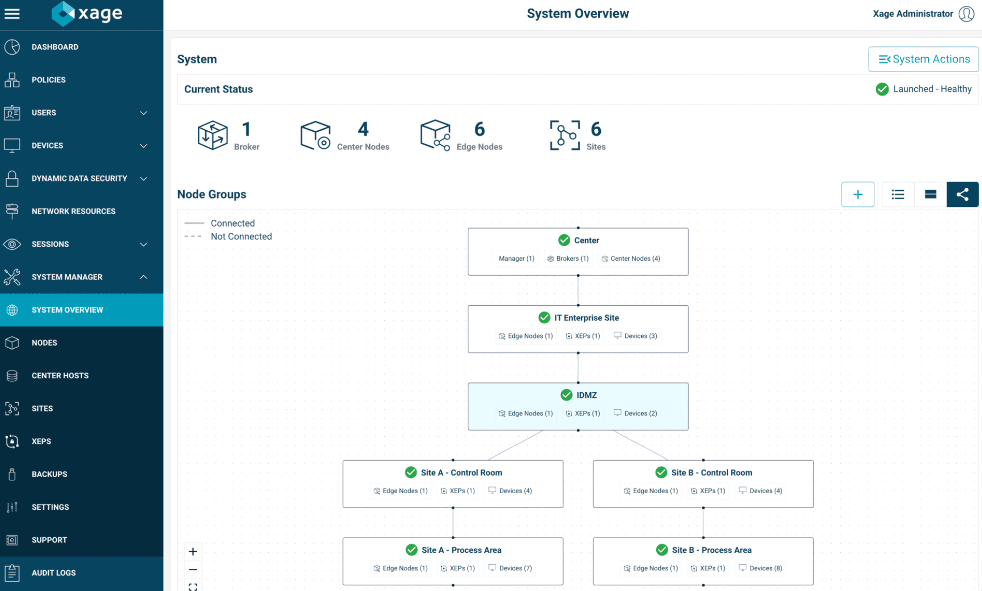982x591 pixels.
Task: Go to Audit Logs
Action: point(53,573)
